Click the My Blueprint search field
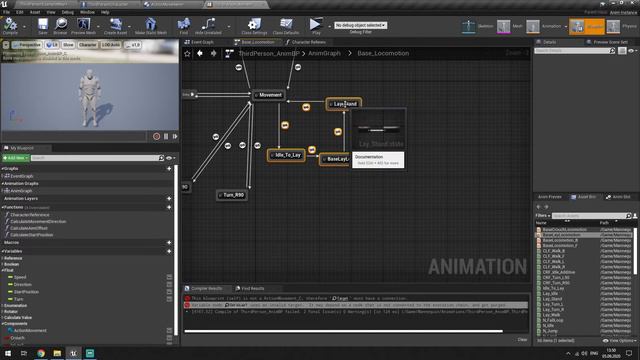This screenshot has height=360, width=640. tap(97, 158)
